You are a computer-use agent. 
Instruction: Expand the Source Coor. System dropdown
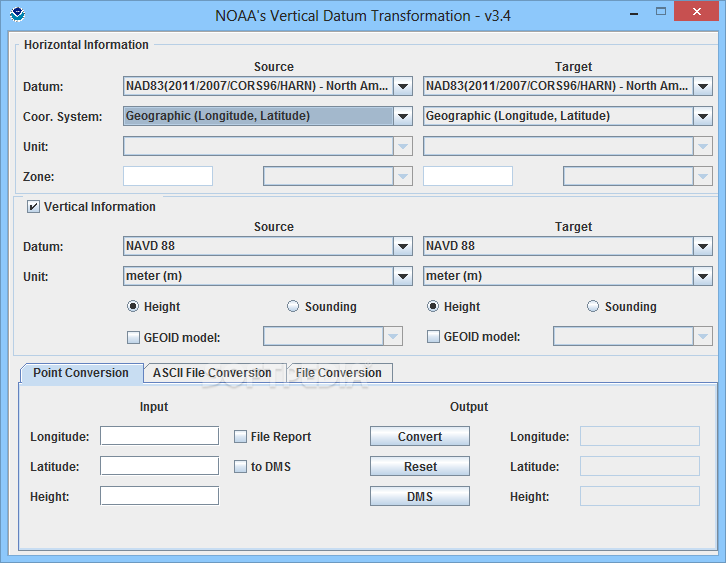tap(268, 116)
